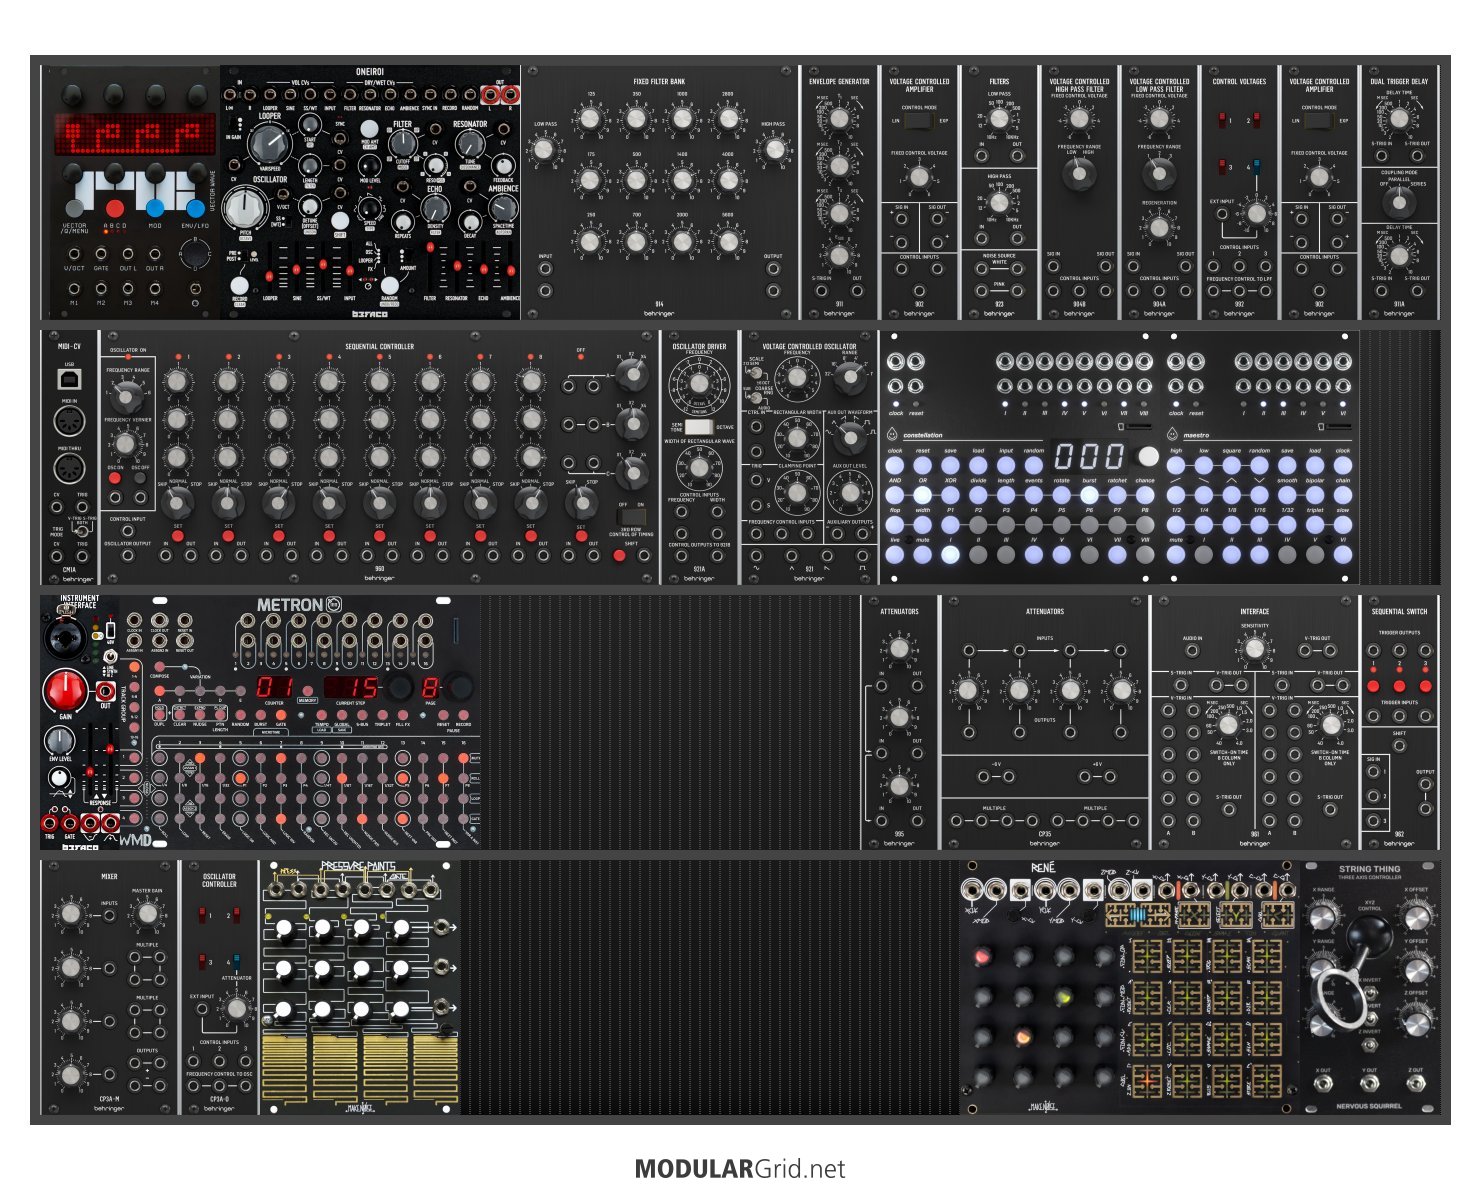1481x1190 pixels.
Task: Click the STRING THING title text
Action: [x=1369, y=869]
